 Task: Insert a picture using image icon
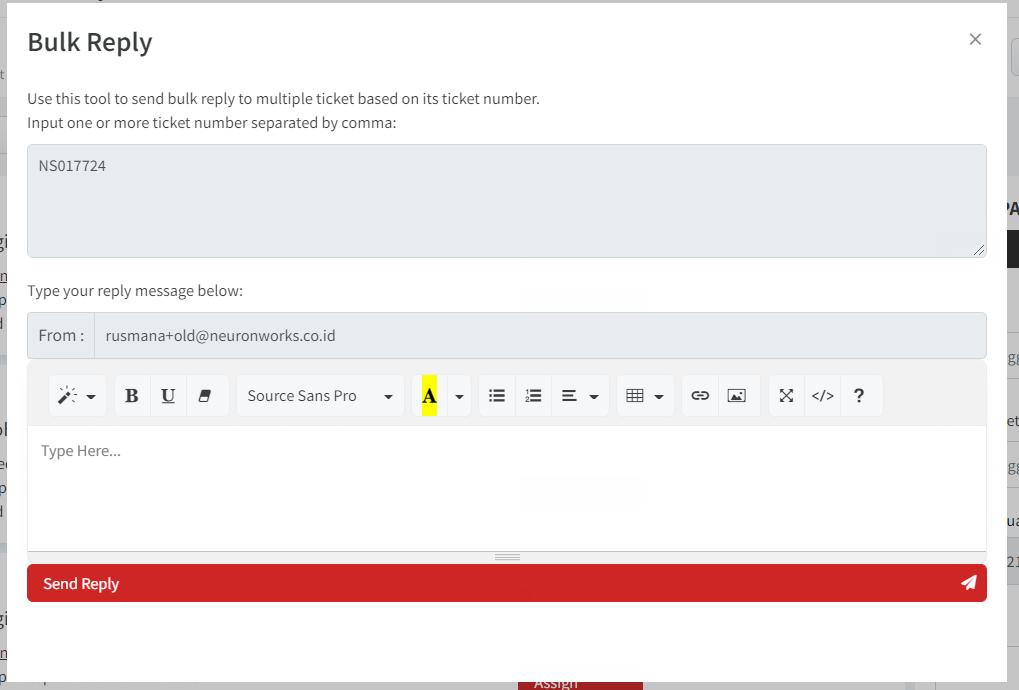(x=737, y=396)
